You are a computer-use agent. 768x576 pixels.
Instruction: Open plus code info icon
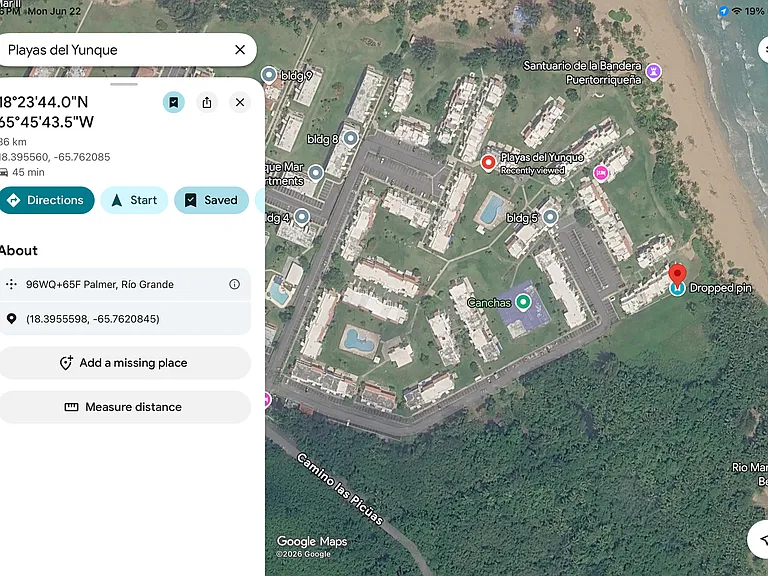(235, 284)
